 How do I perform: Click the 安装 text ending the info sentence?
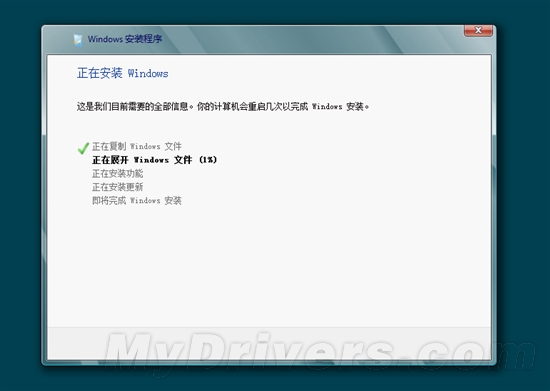pos(355,107)
